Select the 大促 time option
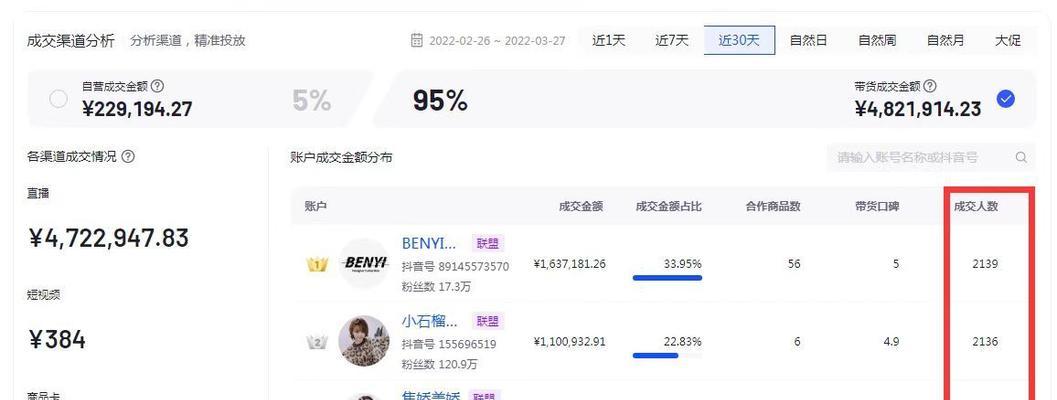The image size is (1057, 400). [1008, 40]
